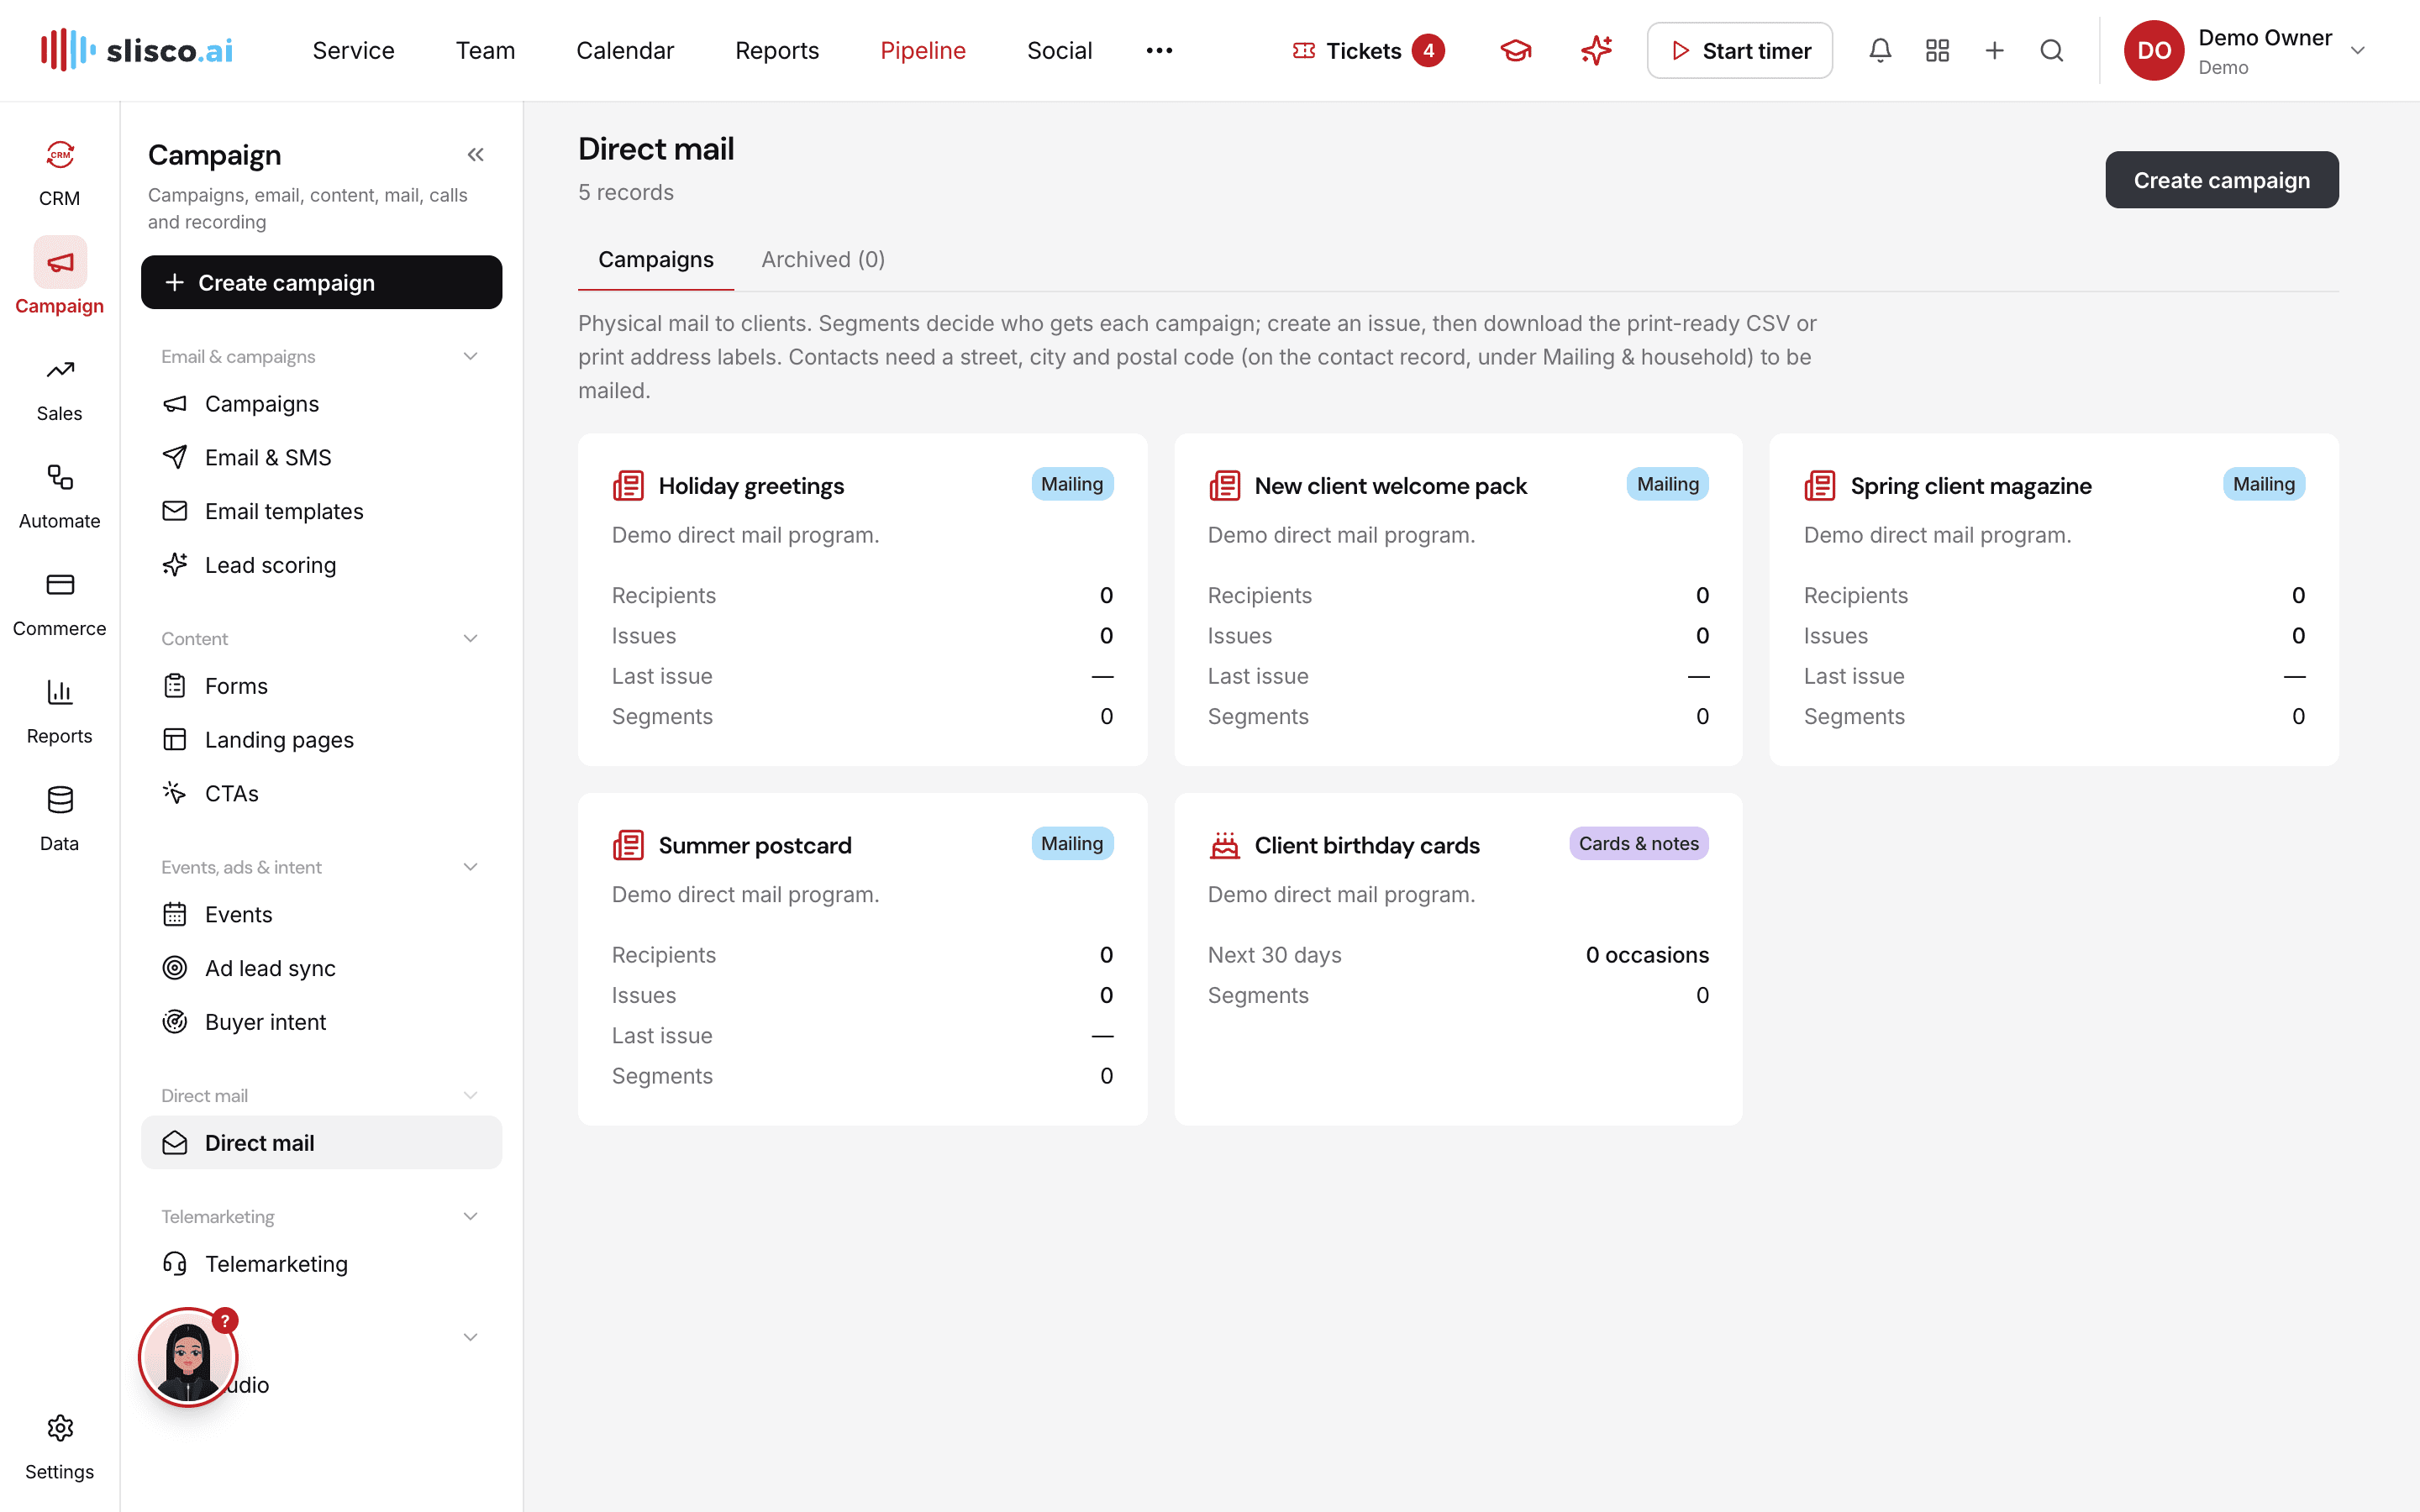
Task: Open the Automate section icon
Action: coord(60,477)
